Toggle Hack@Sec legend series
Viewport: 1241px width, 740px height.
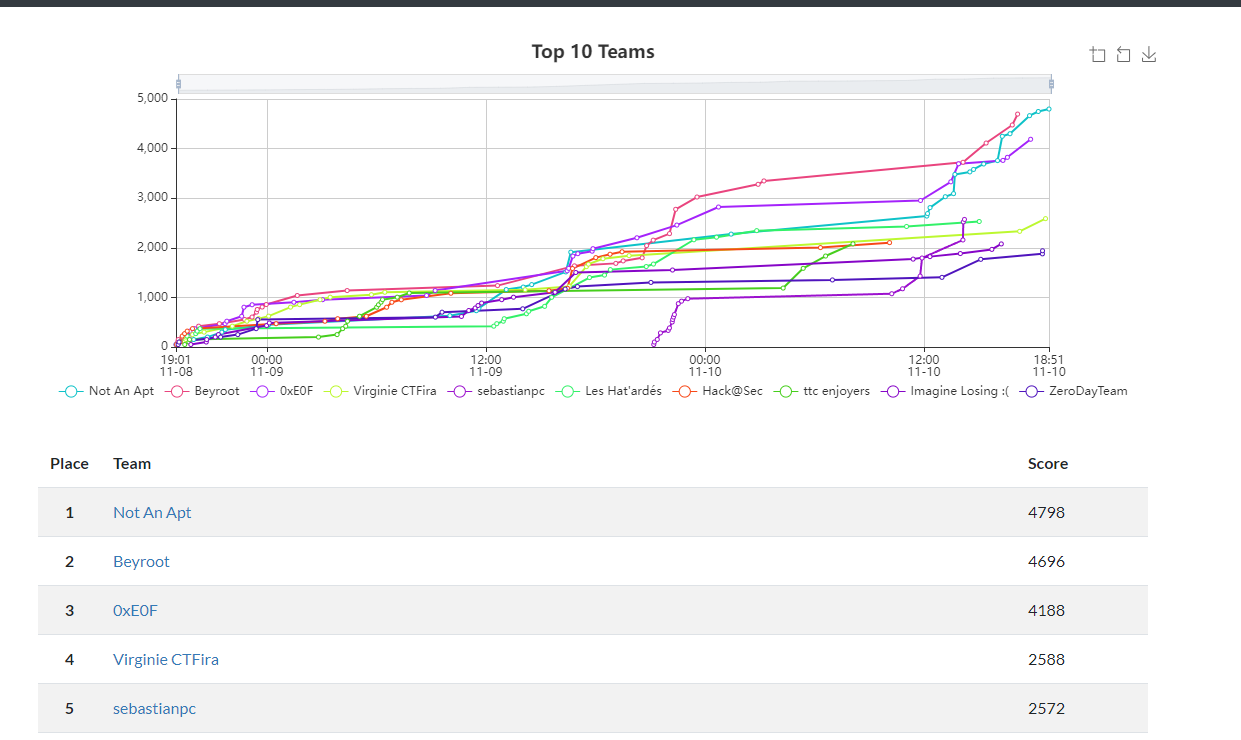718,391
